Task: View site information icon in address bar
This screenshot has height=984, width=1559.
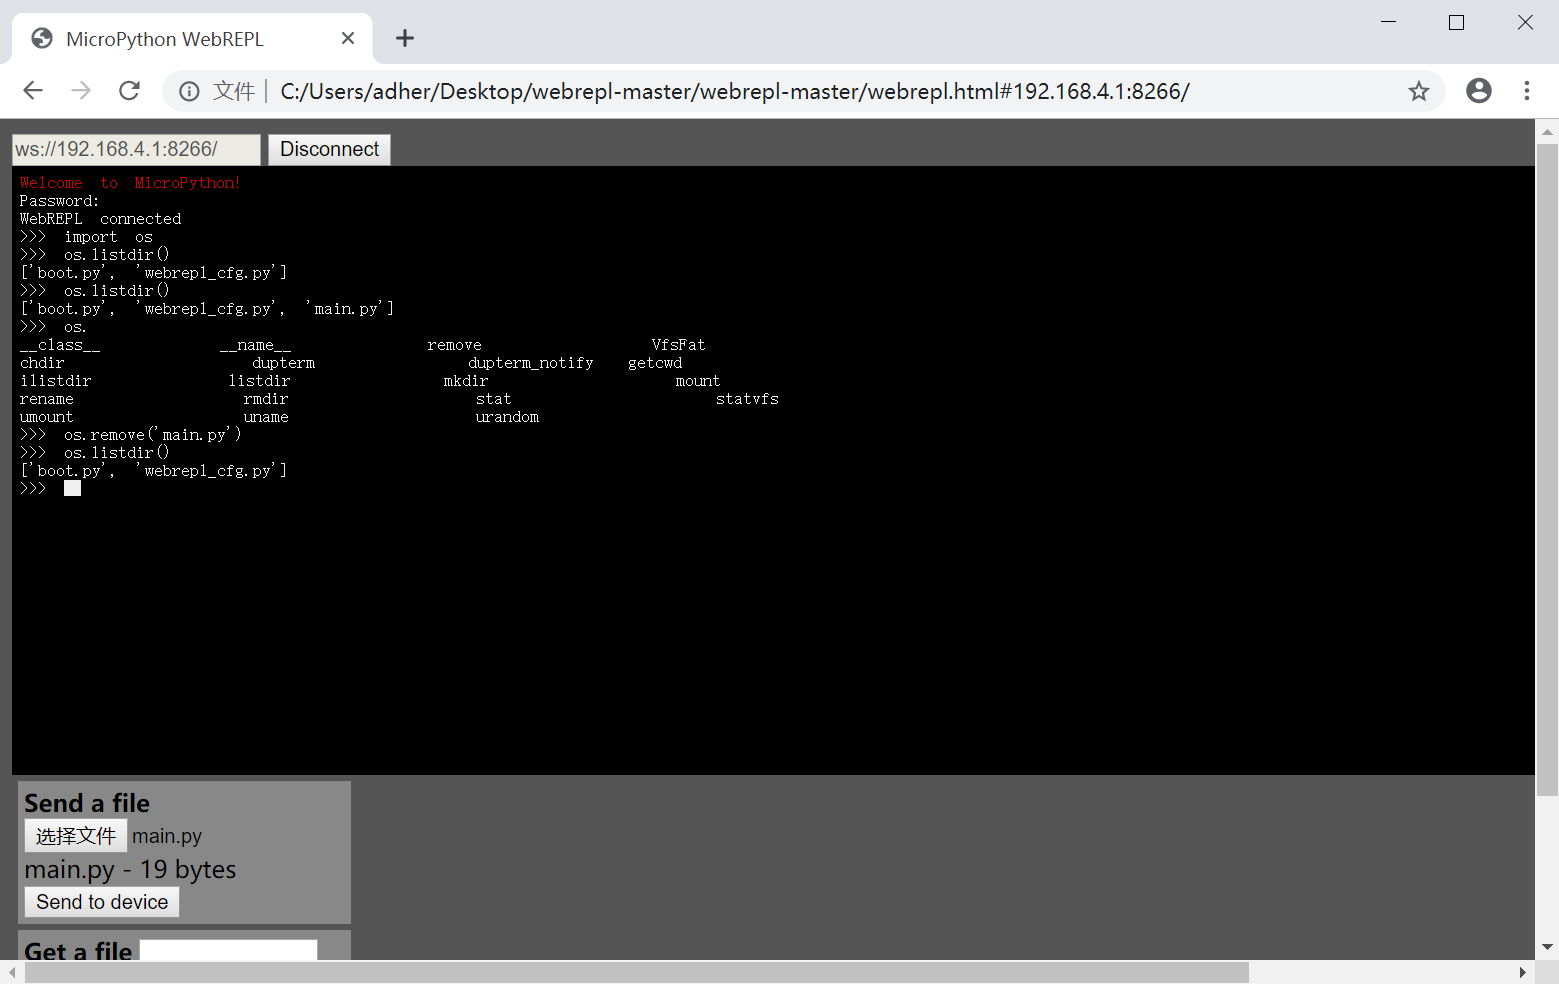Action: click(x=189, y=92)
